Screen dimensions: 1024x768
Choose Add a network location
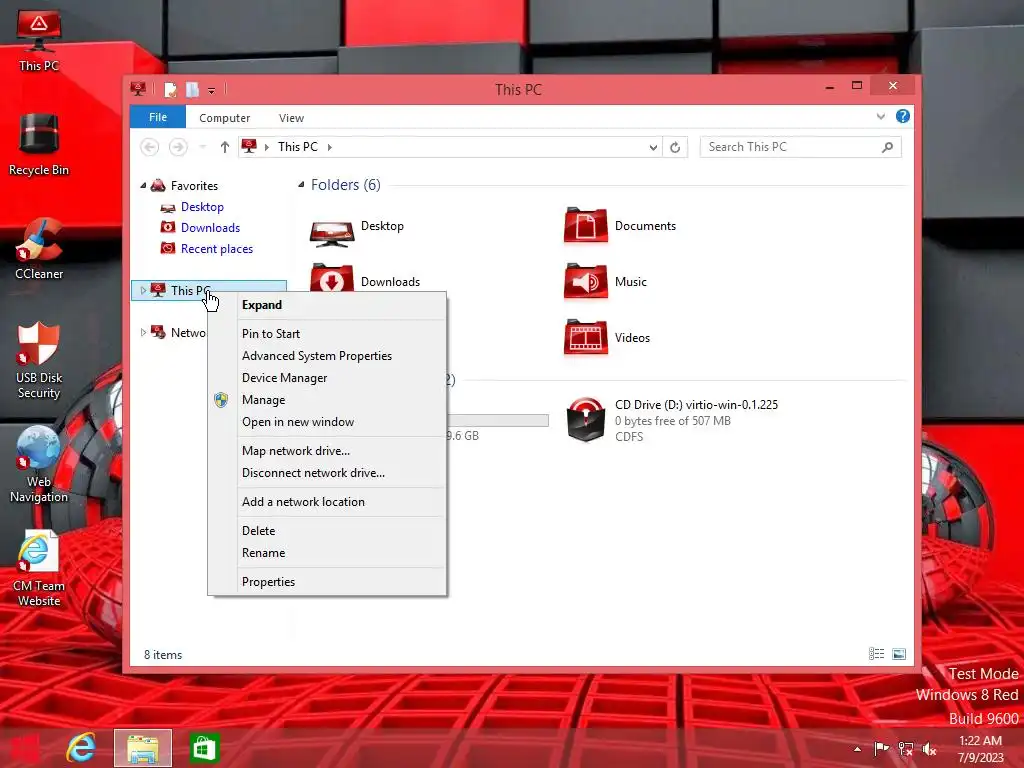(327, 502)
